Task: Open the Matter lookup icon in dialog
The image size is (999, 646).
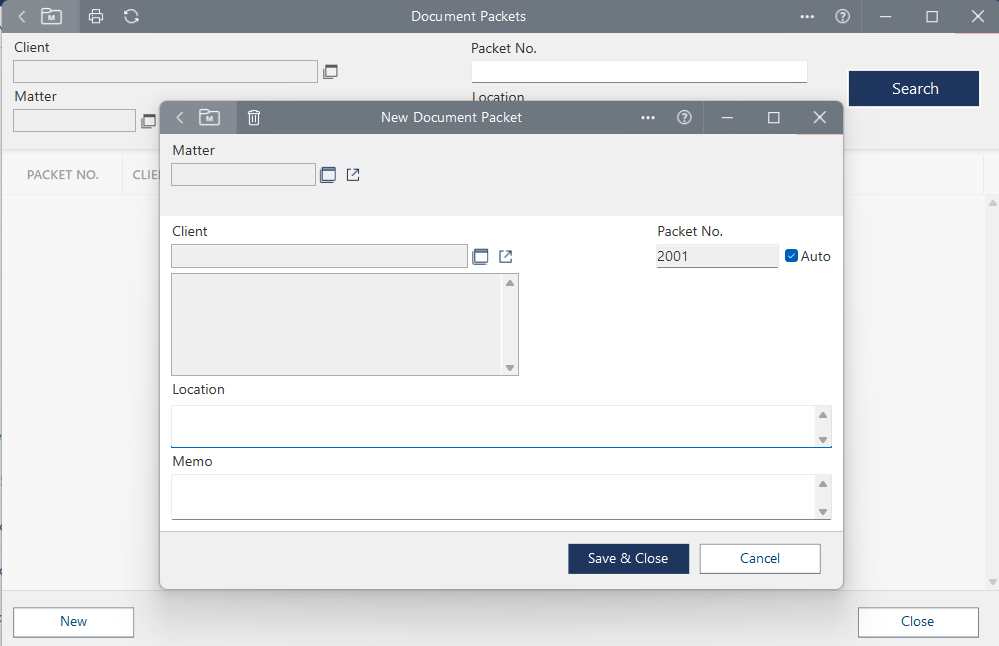Action: [x=328, y=175]
